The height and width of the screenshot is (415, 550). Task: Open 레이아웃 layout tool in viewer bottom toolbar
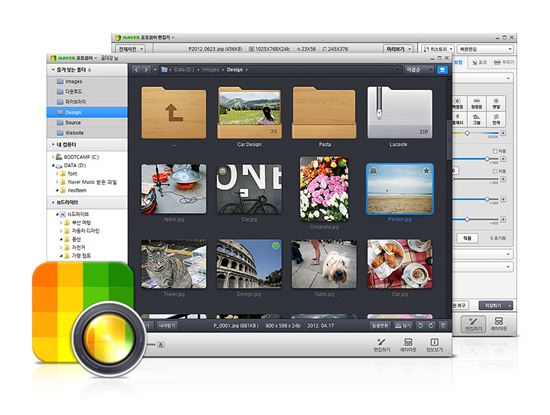(x=408, y=345)
